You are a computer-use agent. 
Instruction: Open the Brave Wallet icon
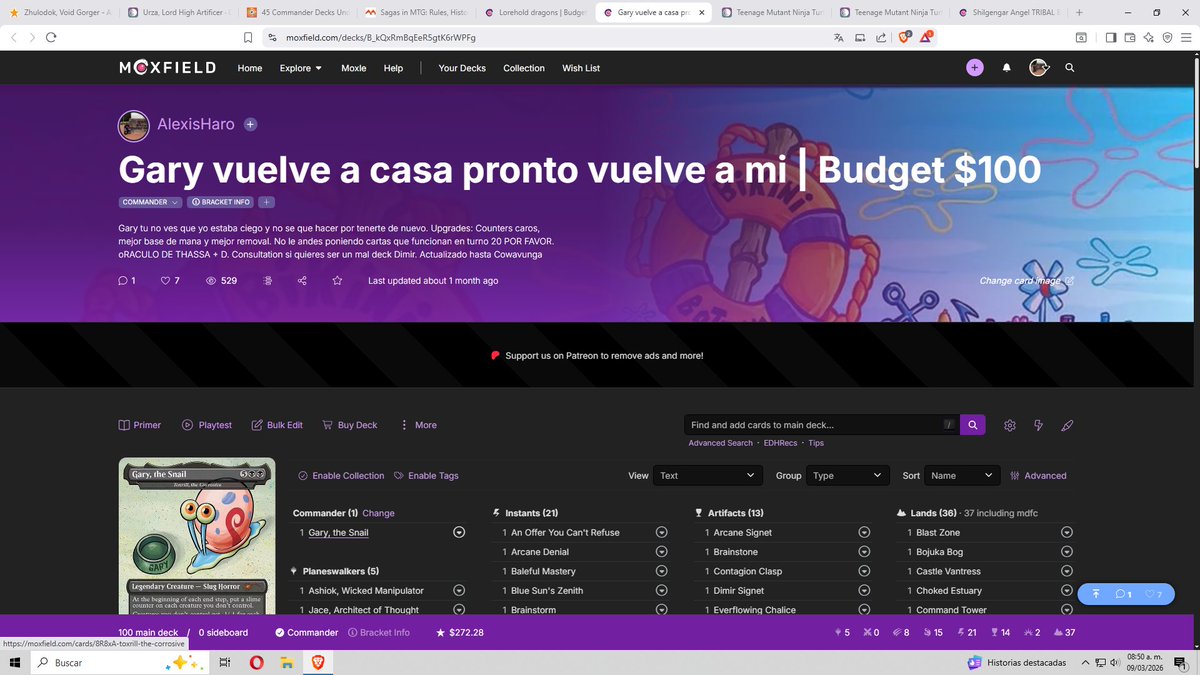(1130, 37)
